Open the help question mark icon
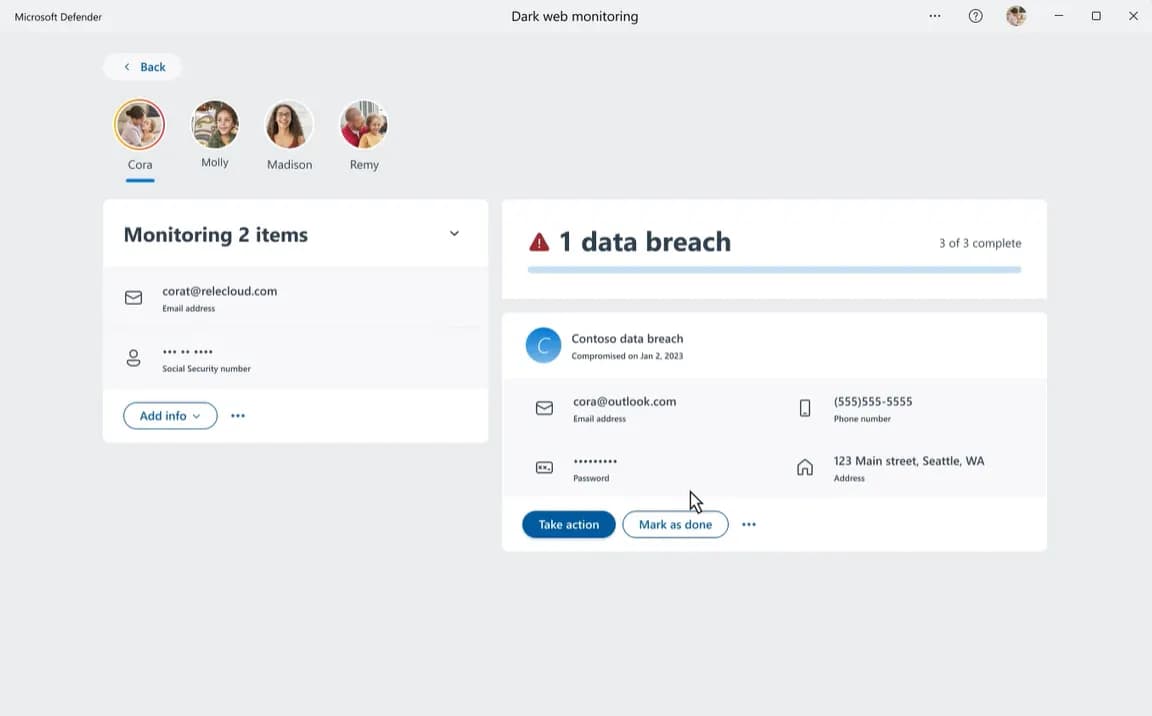 point(975,16)
